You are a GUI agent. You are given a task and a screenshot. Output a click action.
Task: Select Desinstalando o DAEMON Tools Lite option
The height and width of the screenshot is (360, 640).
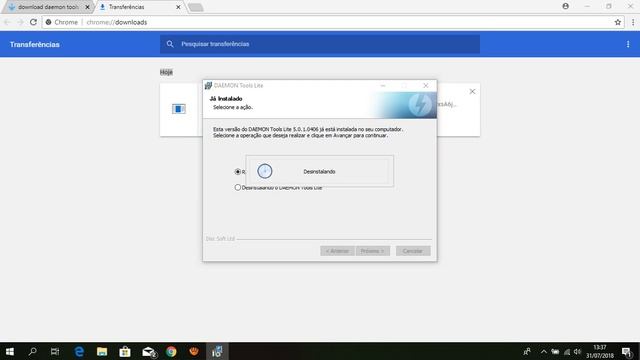coord(278,188)
